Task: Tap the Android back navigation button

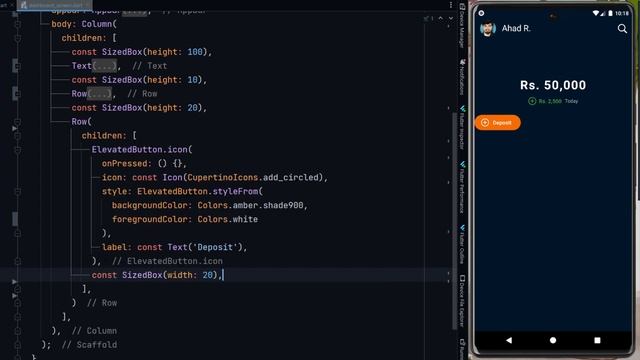Action: click(x=509, y=340)
